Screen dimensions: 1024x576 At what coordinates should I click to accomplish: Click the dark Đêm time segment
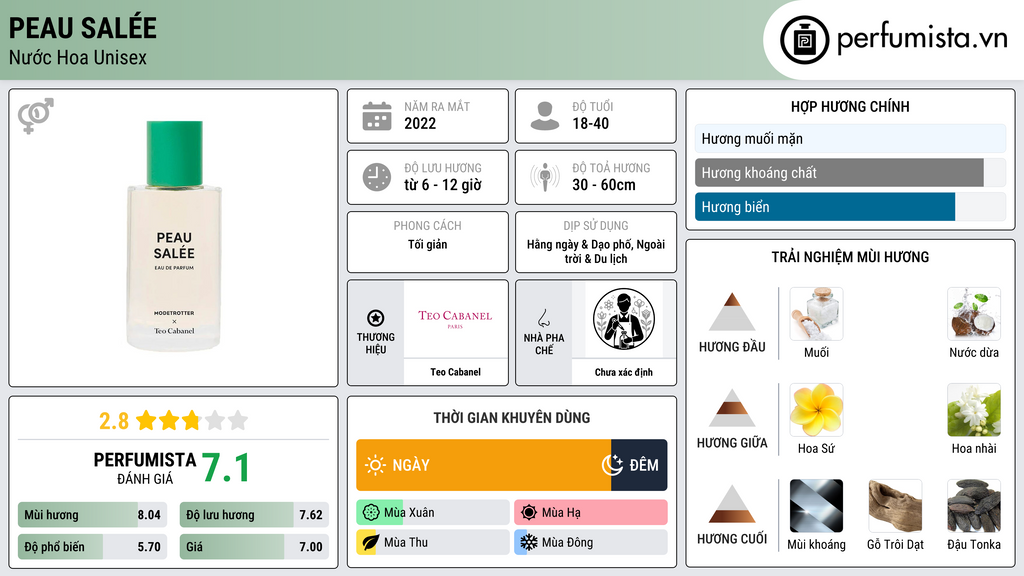(639, 465)
